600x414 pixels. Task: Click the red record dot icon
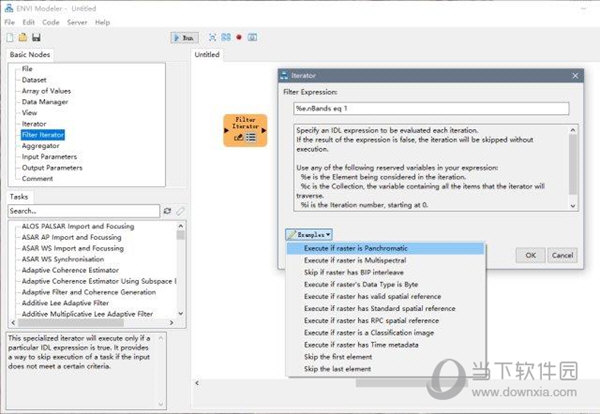click(239, 37)
